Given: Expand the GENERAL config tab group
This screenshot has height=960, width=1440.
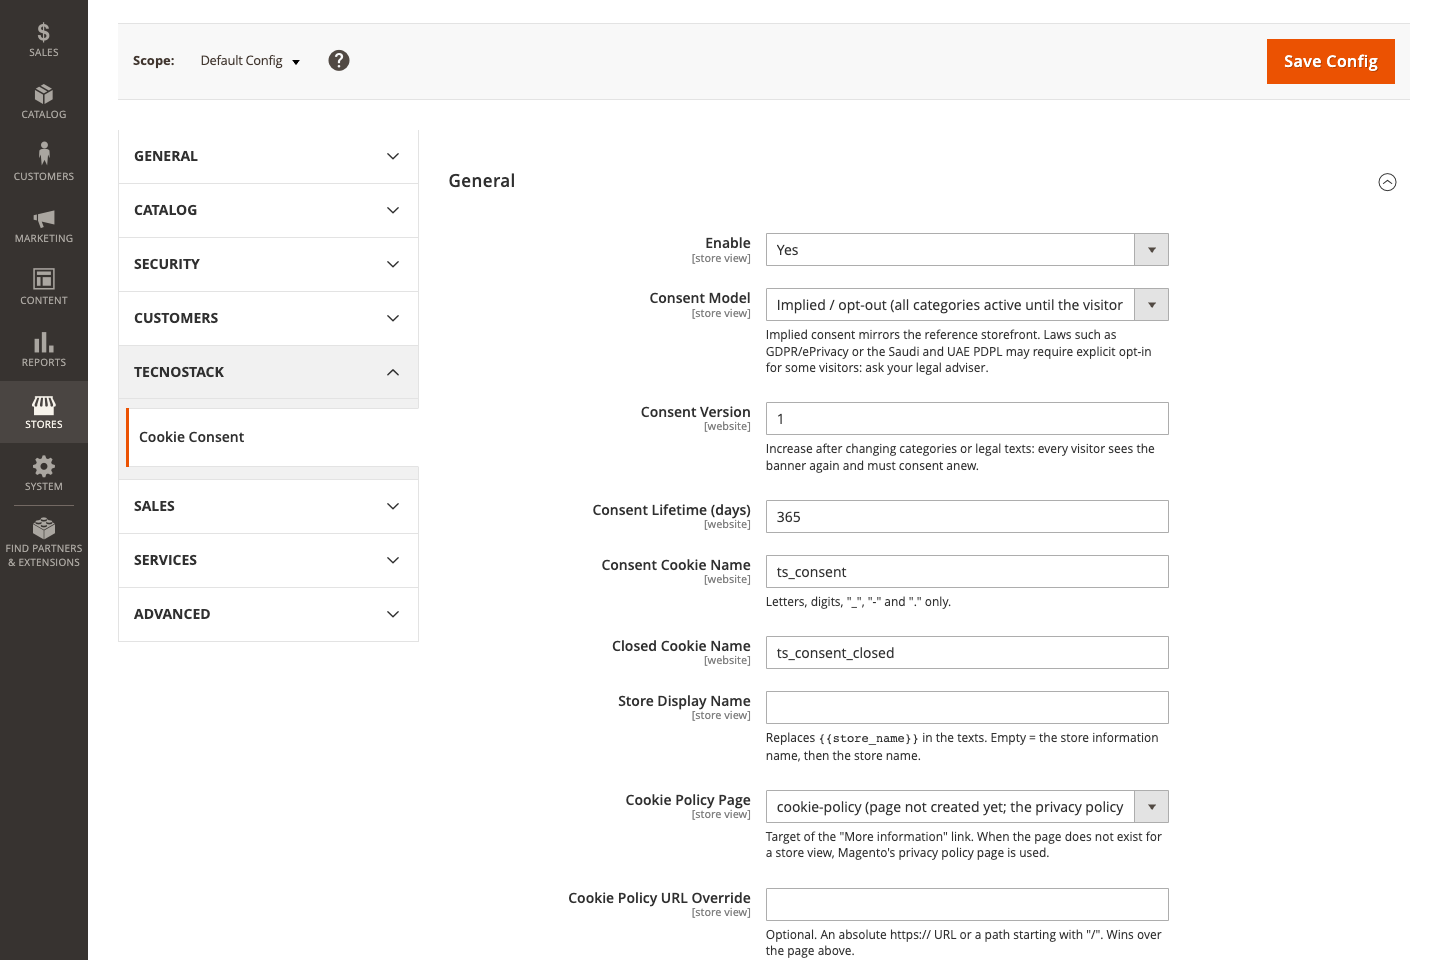Looking at the screenshot, I should 268,156.
